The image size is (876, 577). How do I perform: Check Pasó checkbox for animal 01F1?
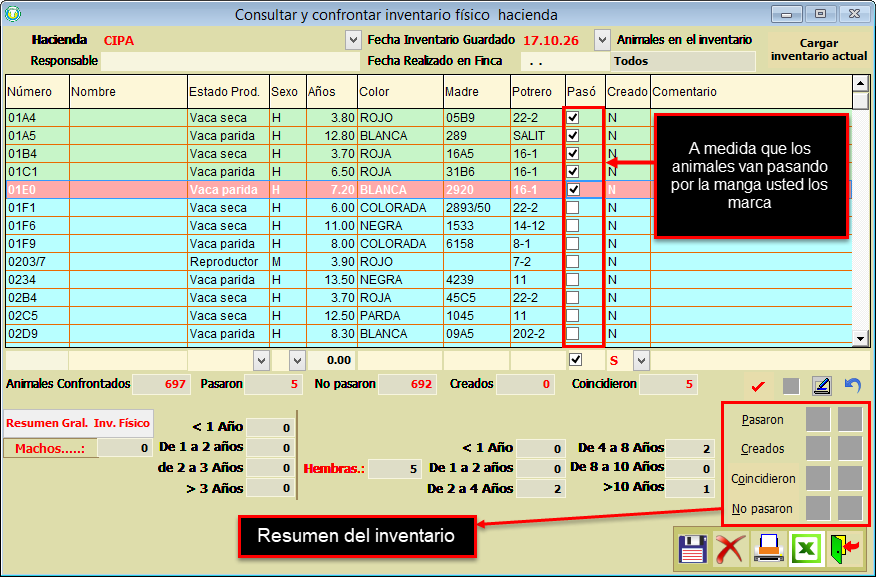tap(574, 208)
